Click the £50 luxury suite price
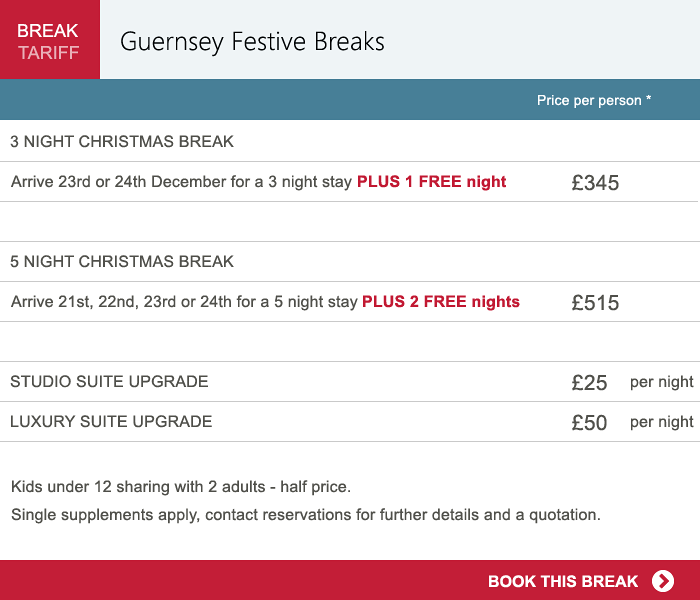700x600 pixels. [589, 423]
